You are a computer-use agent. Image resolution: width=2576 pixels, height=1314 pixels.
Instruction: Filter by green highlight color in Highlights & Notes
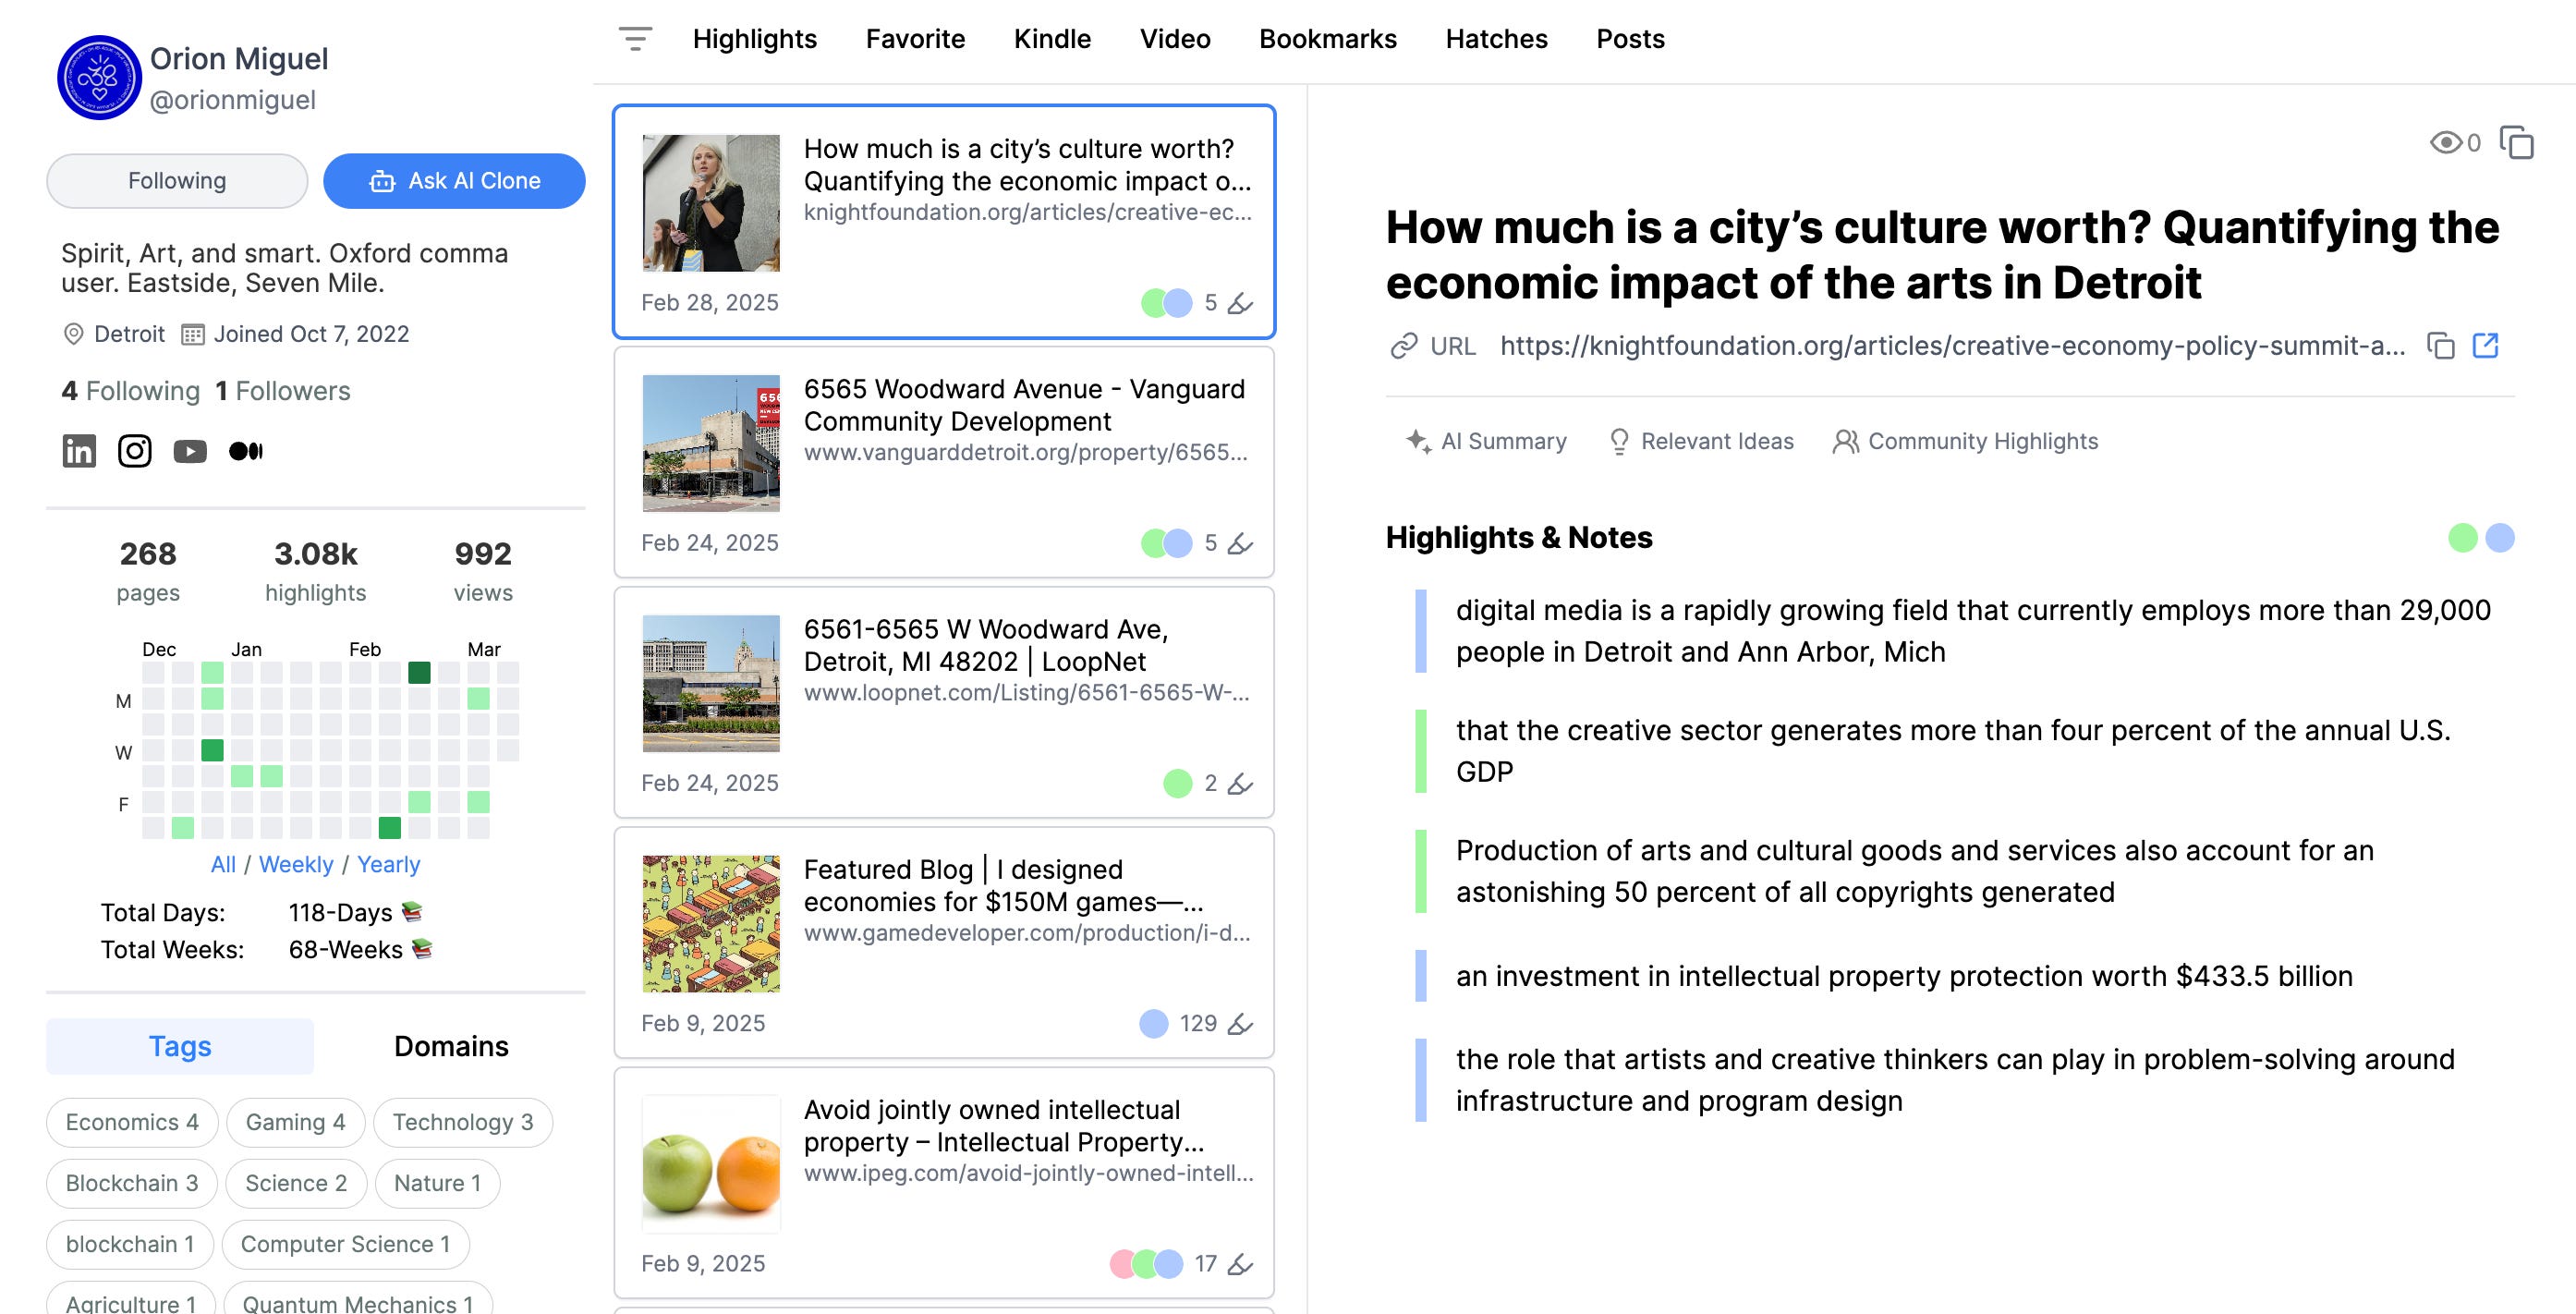tap(2463, 538)
